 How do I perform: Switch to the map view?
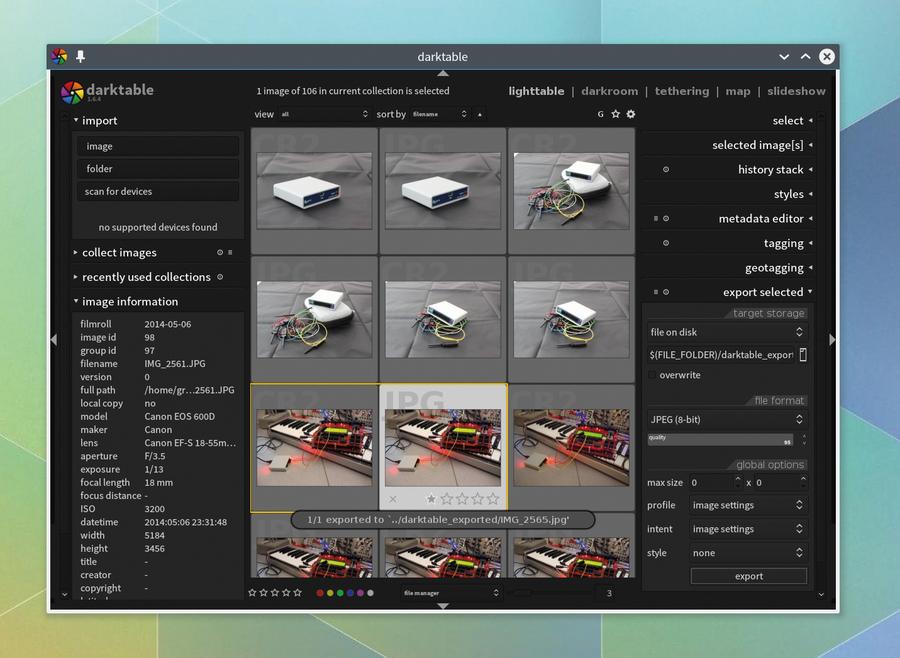tap(738, 91)
